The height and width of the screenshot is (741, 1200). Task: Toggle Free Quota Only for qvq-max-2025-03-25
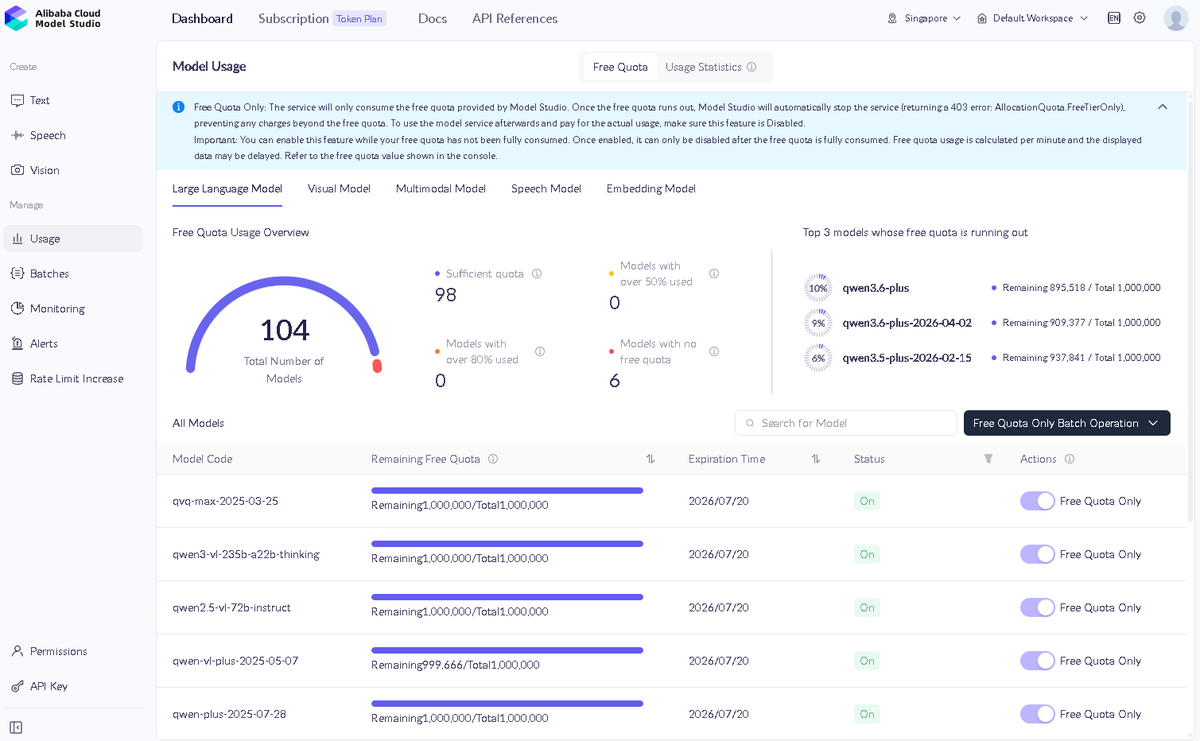click(1037, 501)
